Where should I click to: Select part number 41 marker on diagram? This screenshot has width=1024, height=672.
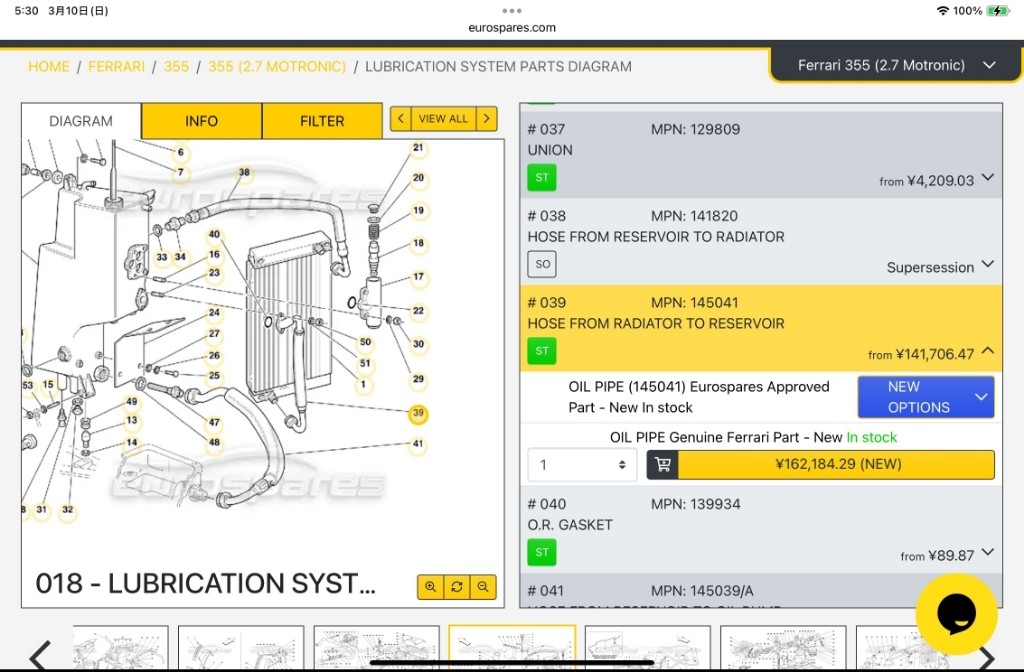click(418, 444)
